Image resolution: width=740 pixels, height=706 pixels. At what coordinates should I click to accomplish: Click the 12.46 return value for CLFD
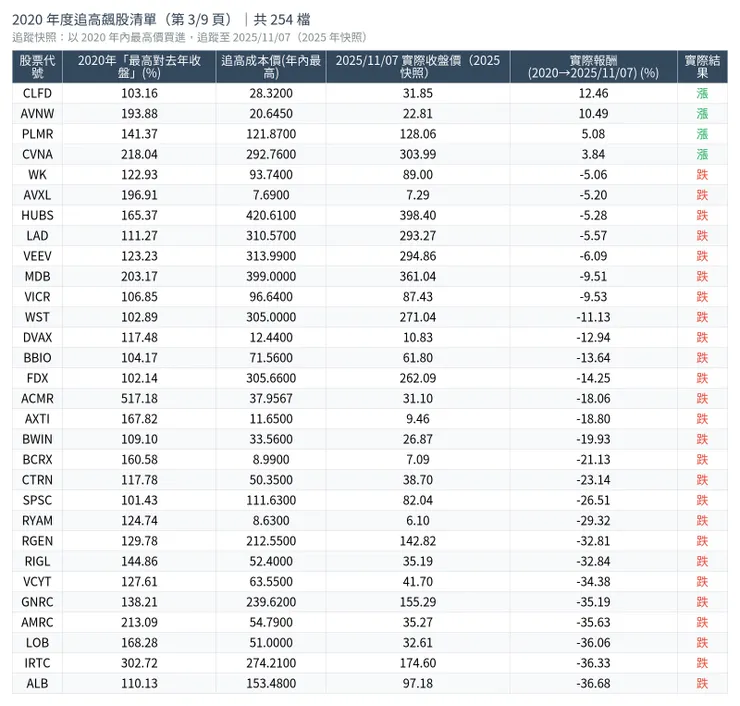(593, 93)
